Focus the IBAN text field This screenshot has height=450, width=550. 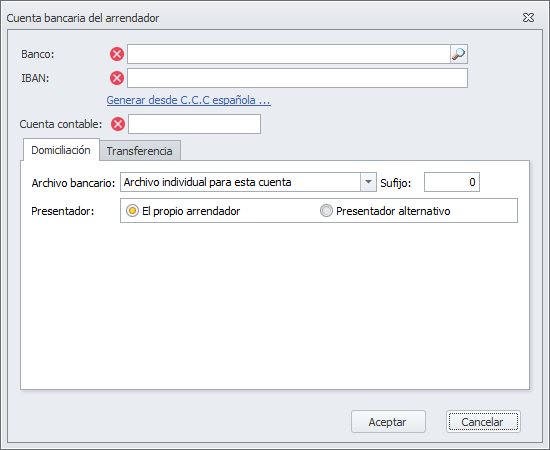coord(297,78)
